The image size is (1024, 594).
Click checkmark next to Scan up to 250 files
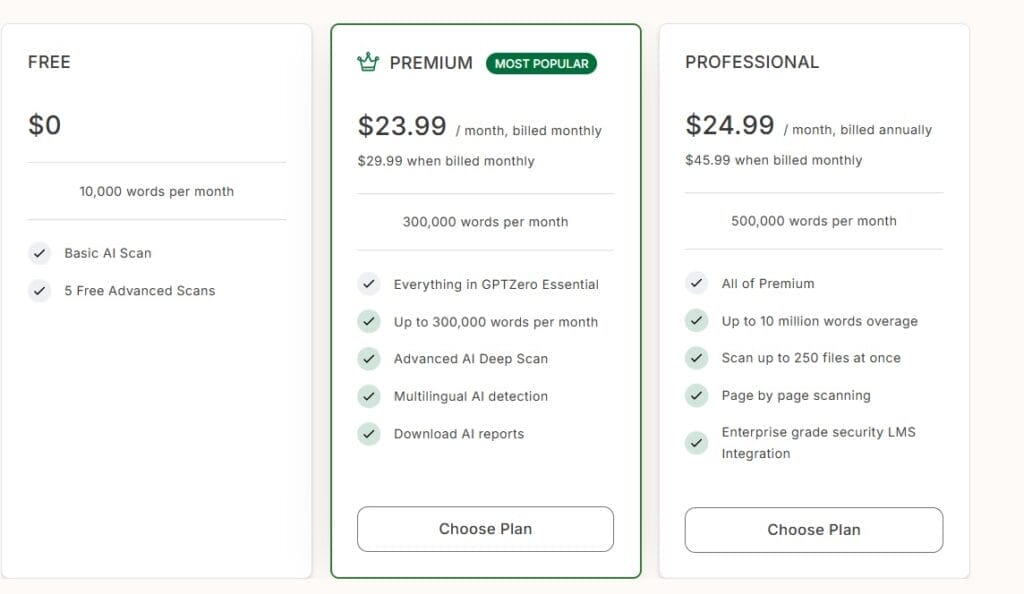pos(696,358)
